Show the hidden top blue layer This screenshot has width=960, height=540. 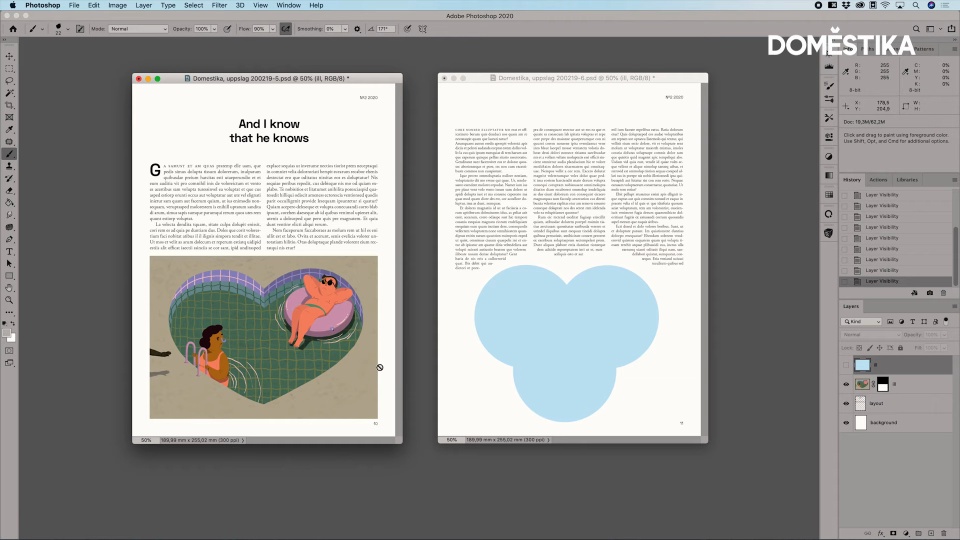pos(846,365)
